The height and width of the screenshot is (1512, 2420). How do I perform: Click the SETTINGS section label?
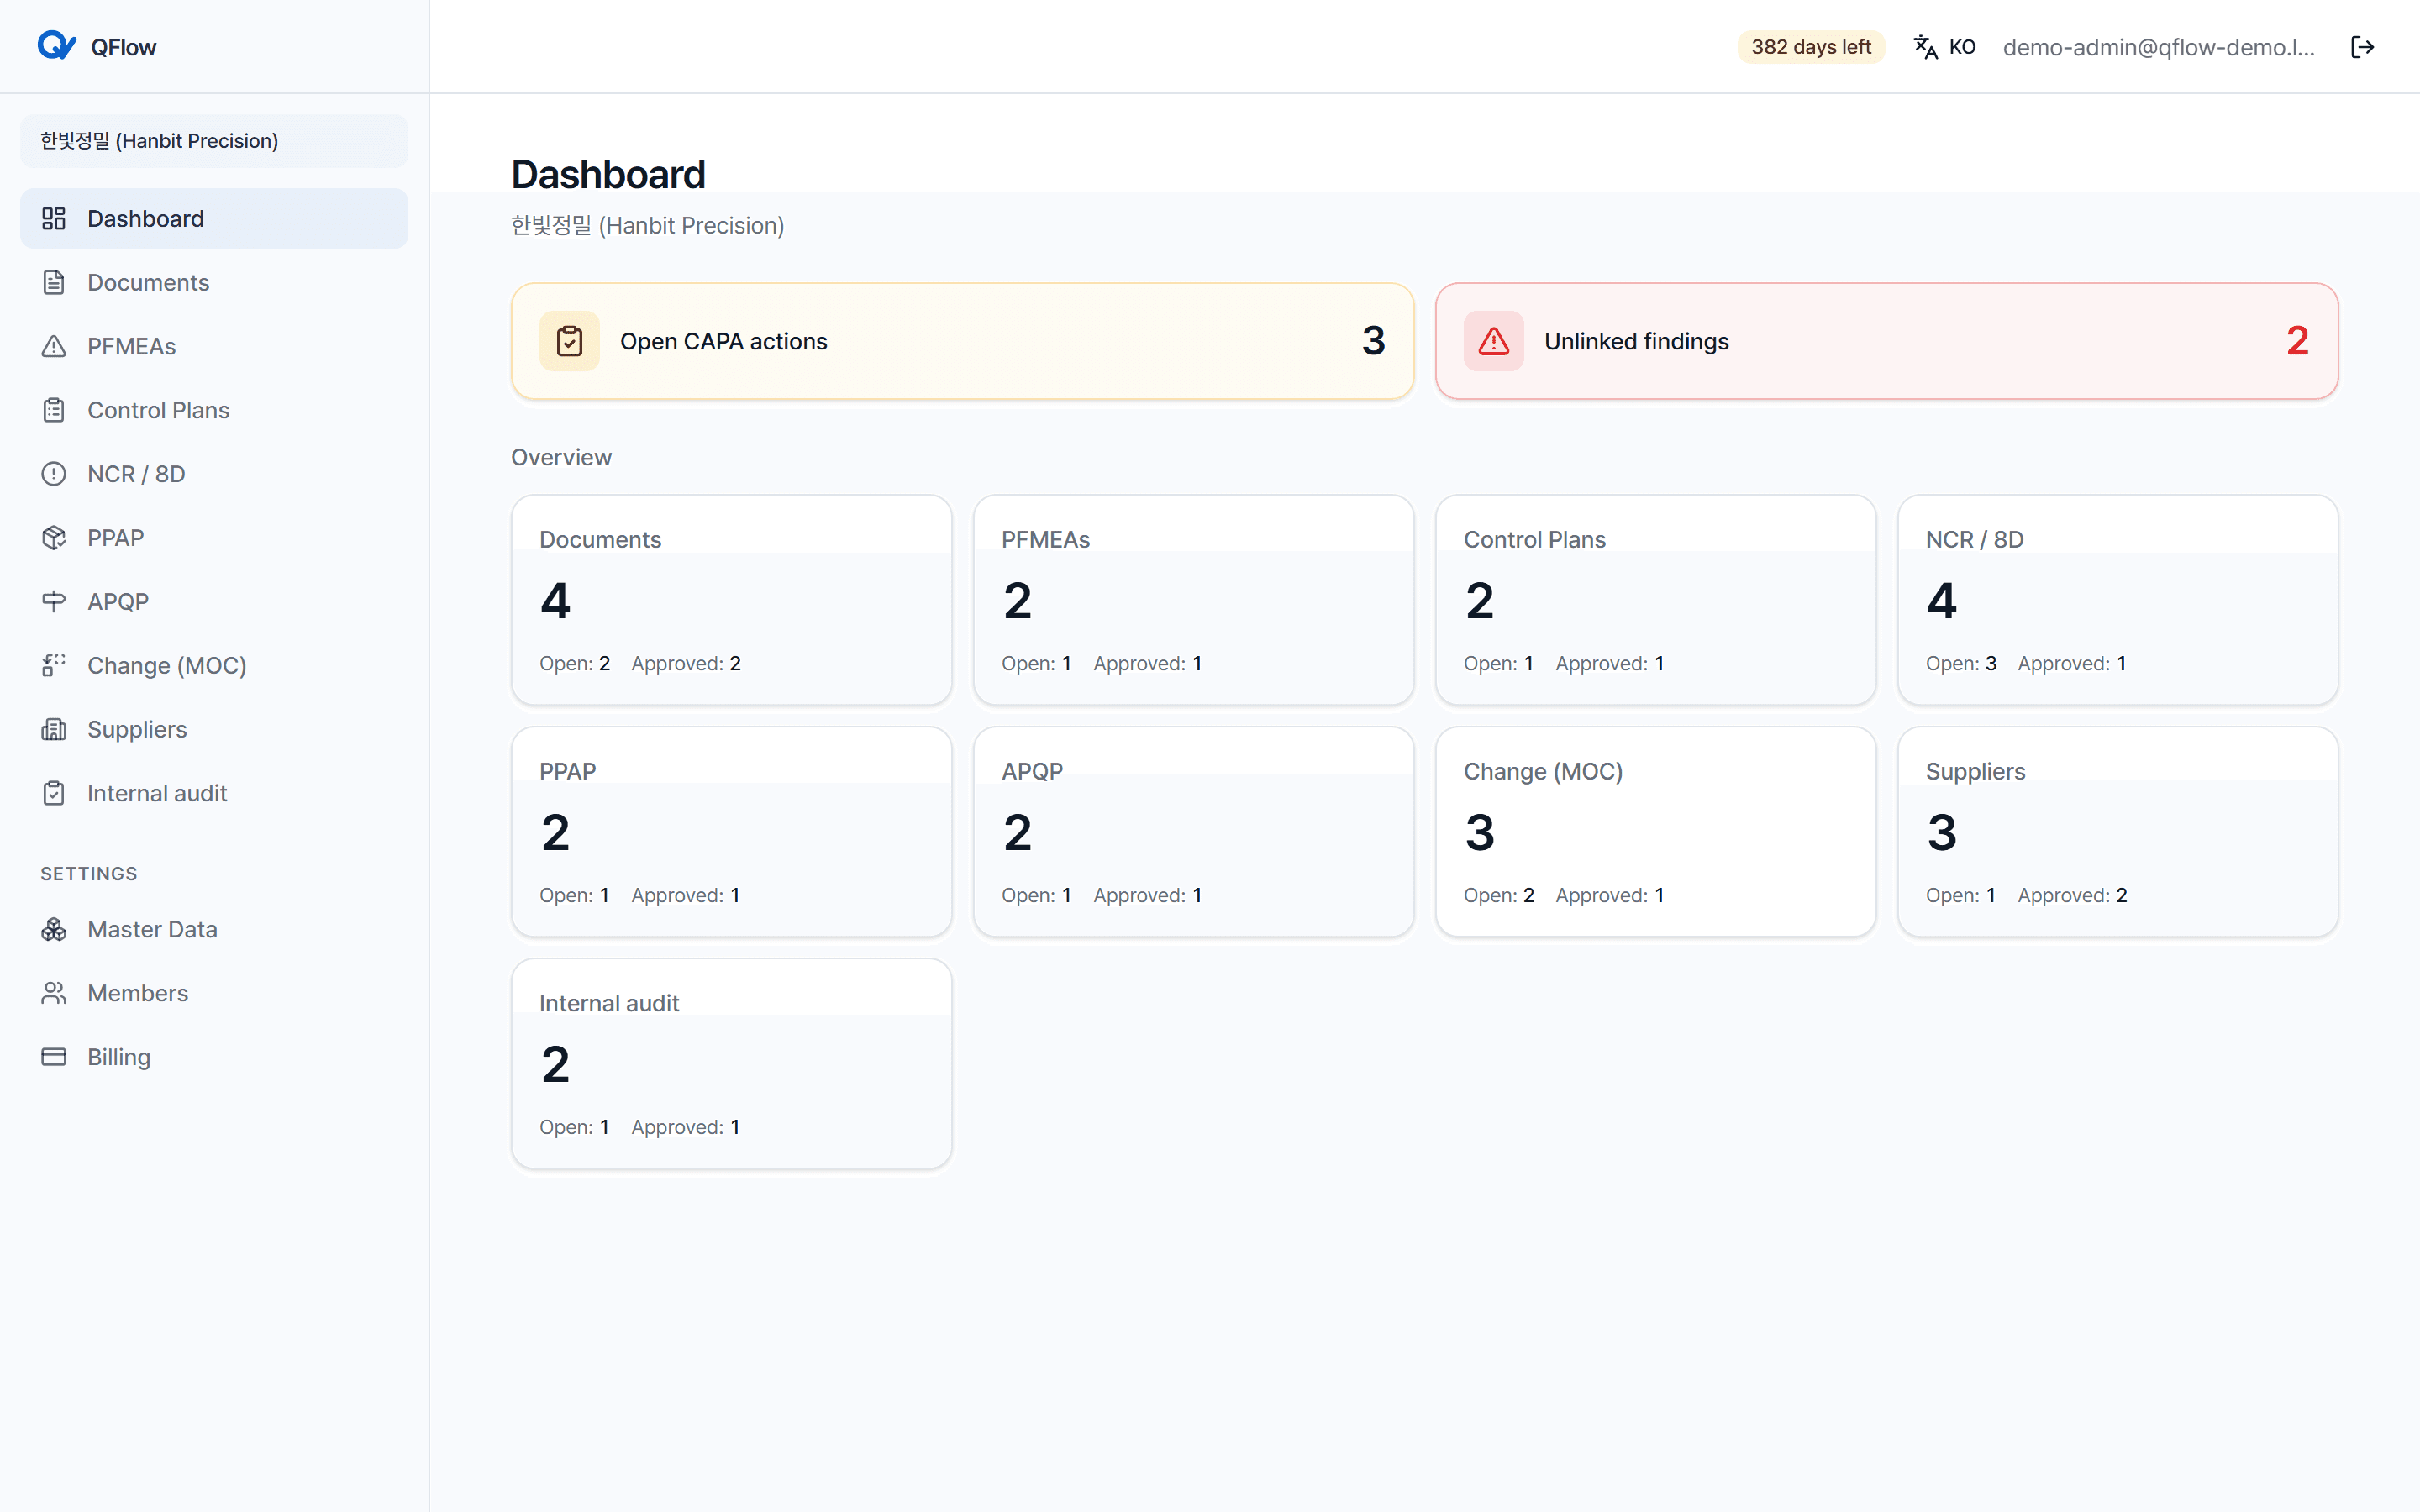[x=89, y=873]
